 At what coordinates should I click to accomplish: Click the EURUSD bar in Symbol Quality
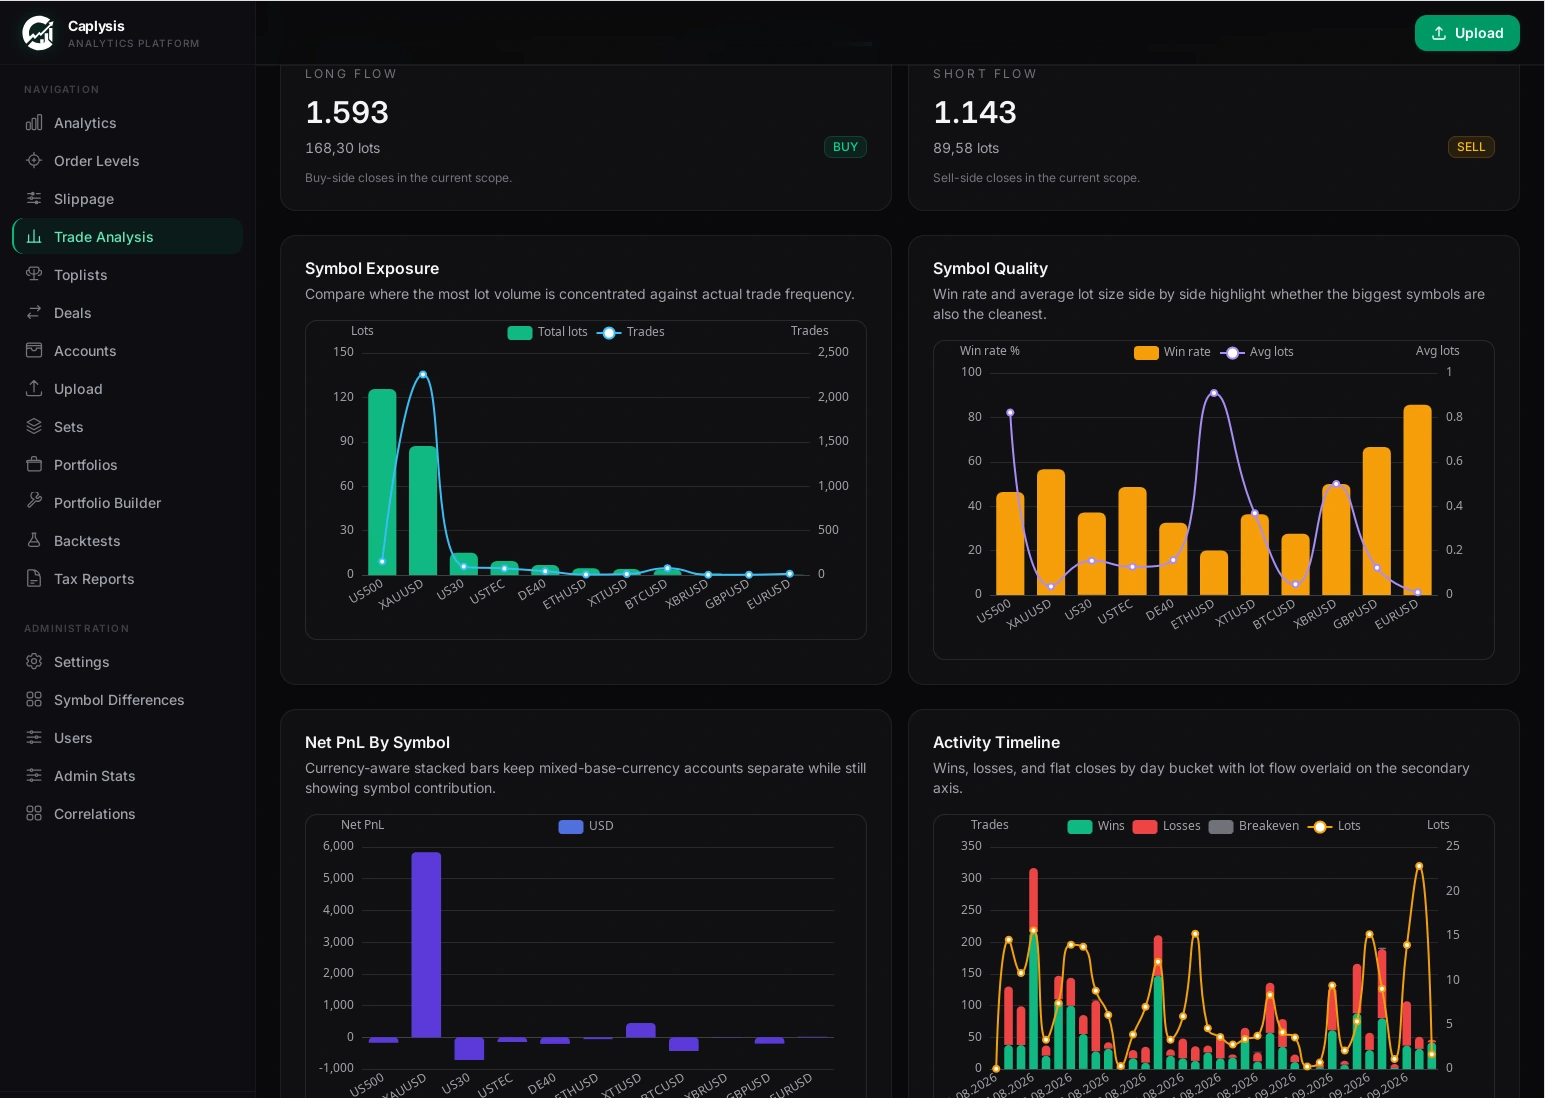[1417, 500]
